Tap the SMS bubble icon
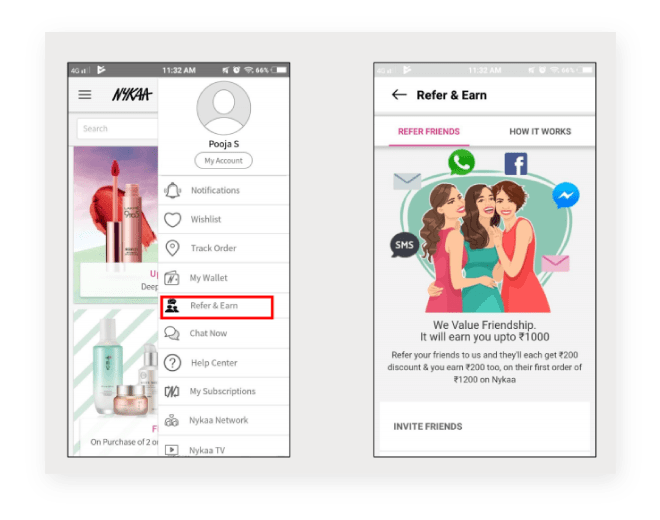Image resolution: width=660 pixels, height=520 pixels. coord(405,245)
